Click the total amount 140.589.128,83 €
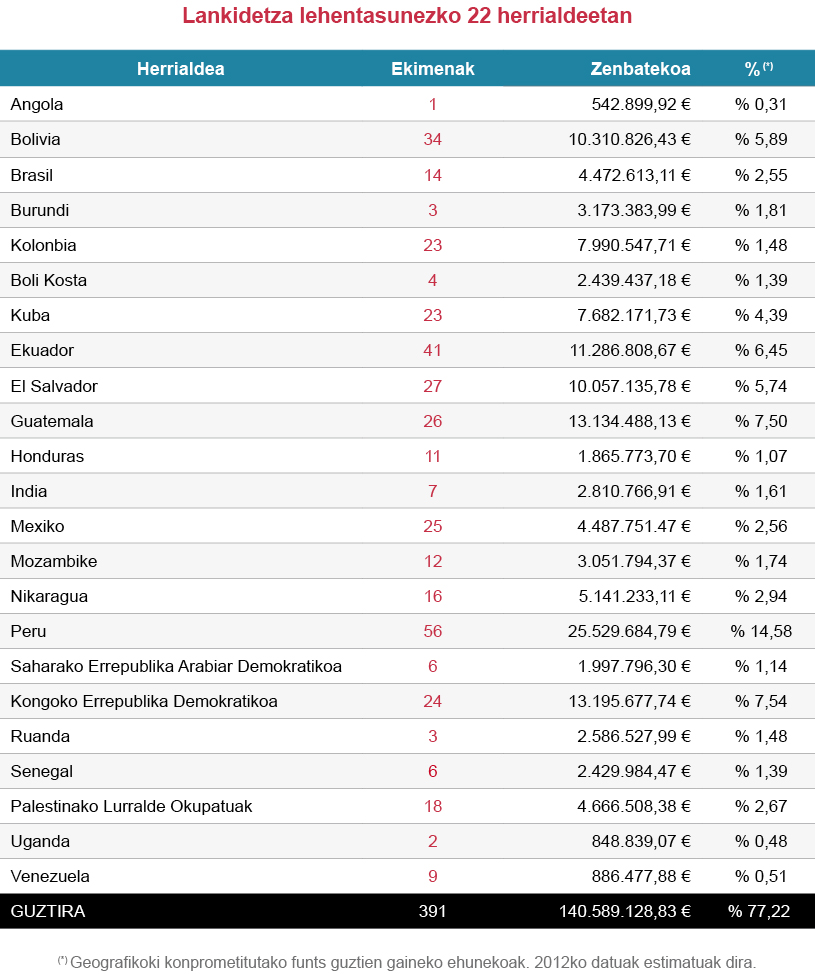Viewport: 815px width, 974px height. (x=625, y=911)
